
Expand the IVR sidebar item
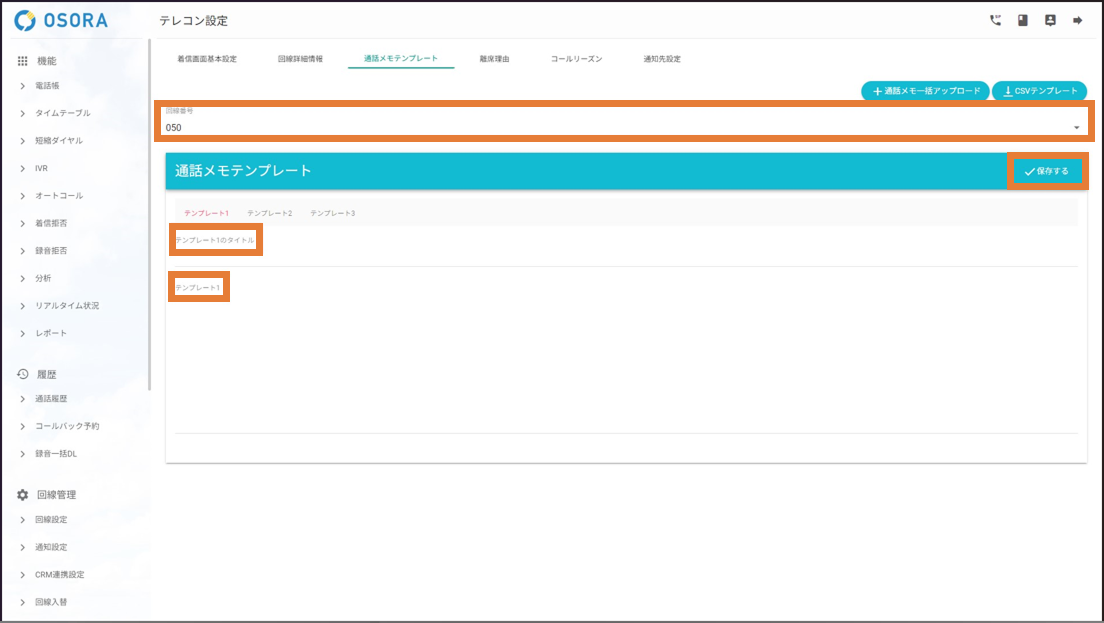(x=41, y=168)
